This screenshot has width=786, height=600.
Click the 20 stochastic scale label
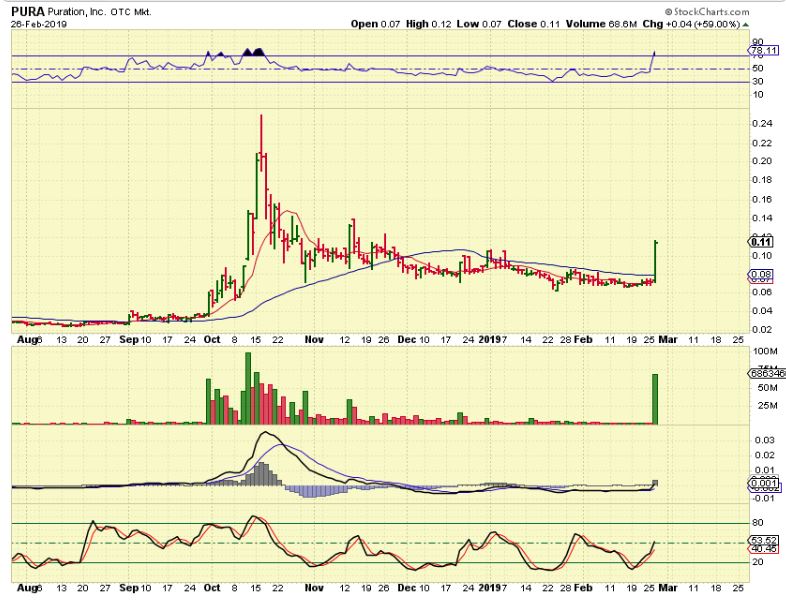[x=758, y=562]
